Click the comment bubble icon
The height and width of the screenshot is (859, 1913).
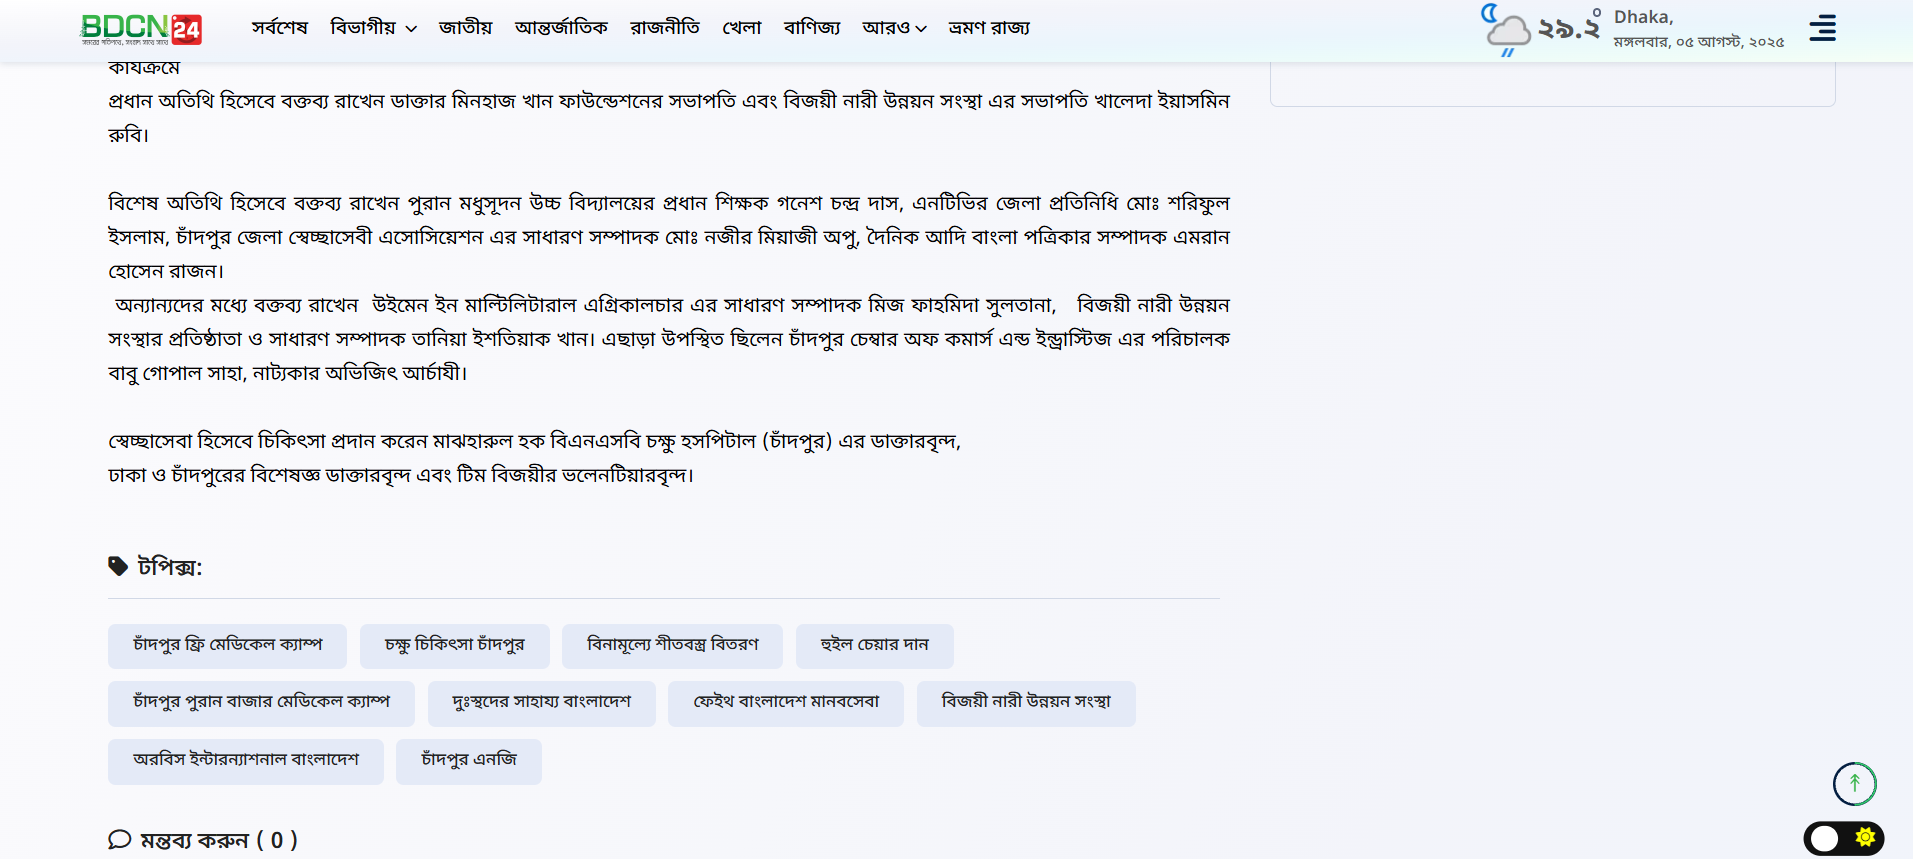point(120,840)
